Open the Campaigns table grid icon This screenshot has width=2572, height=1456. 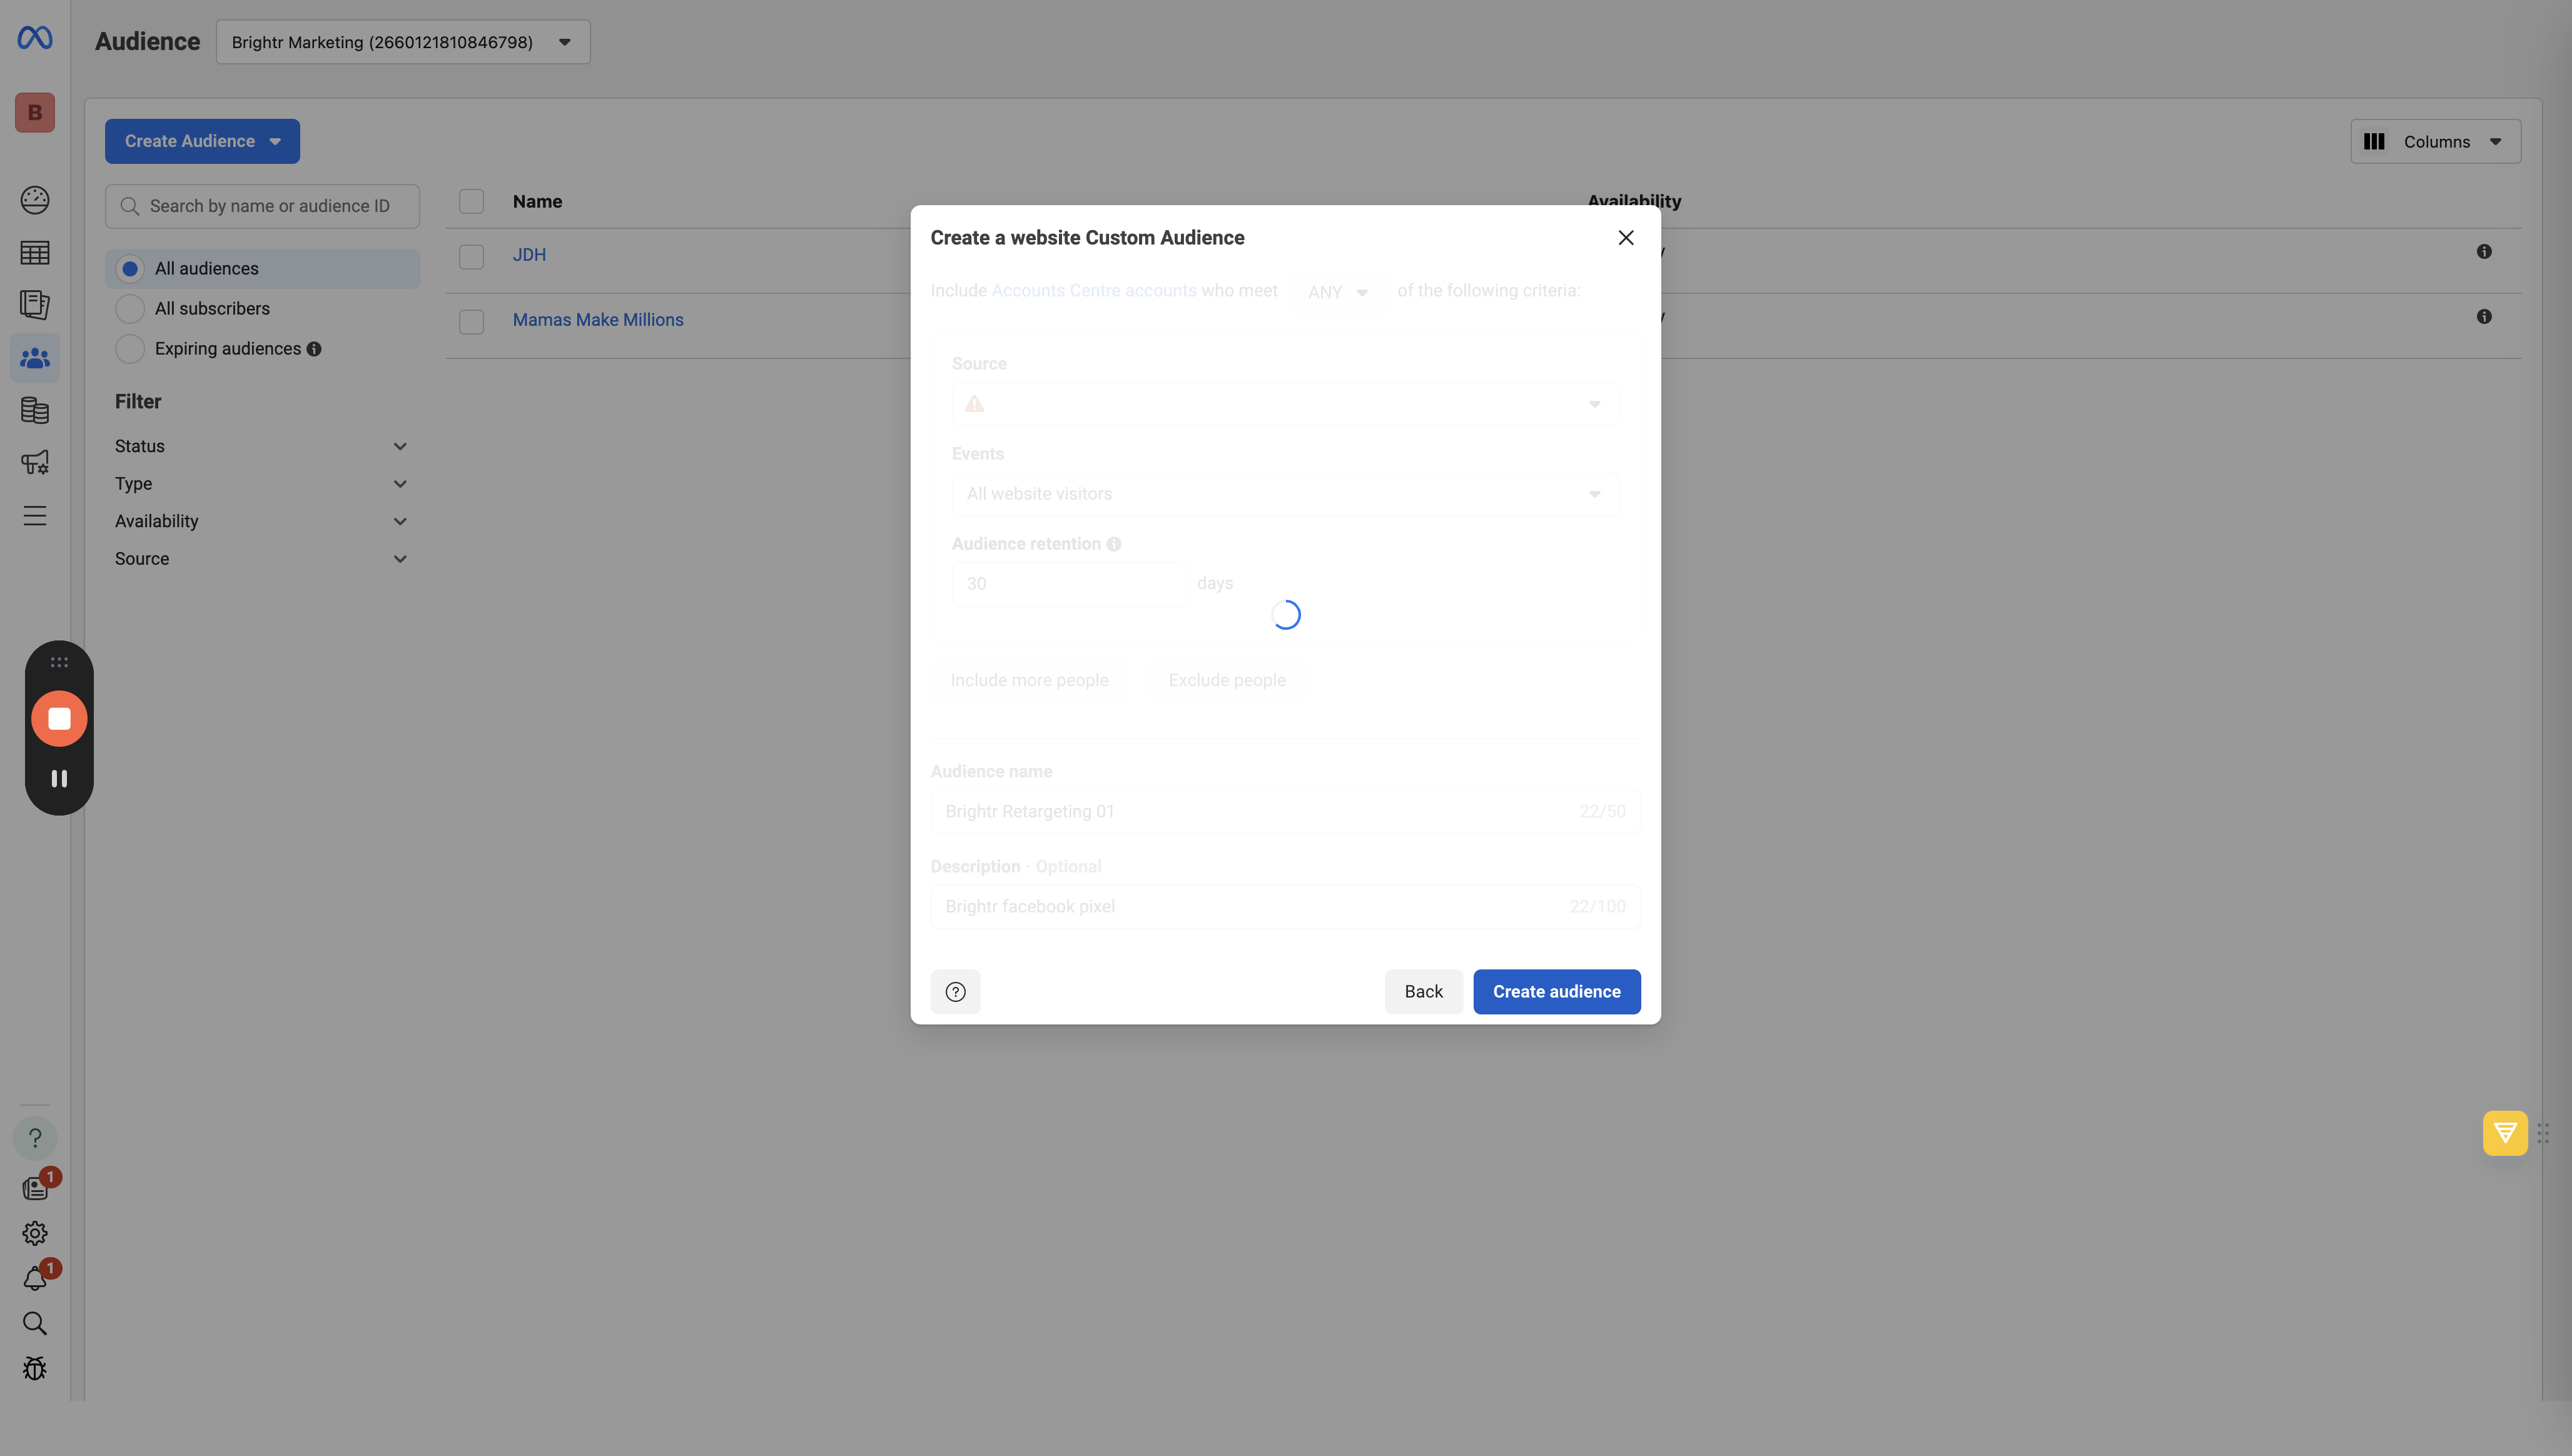35,253
